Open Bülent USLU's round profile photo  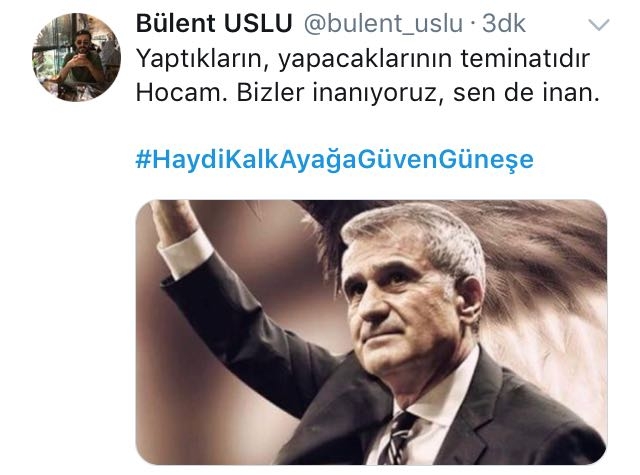(x=76, y=57)
